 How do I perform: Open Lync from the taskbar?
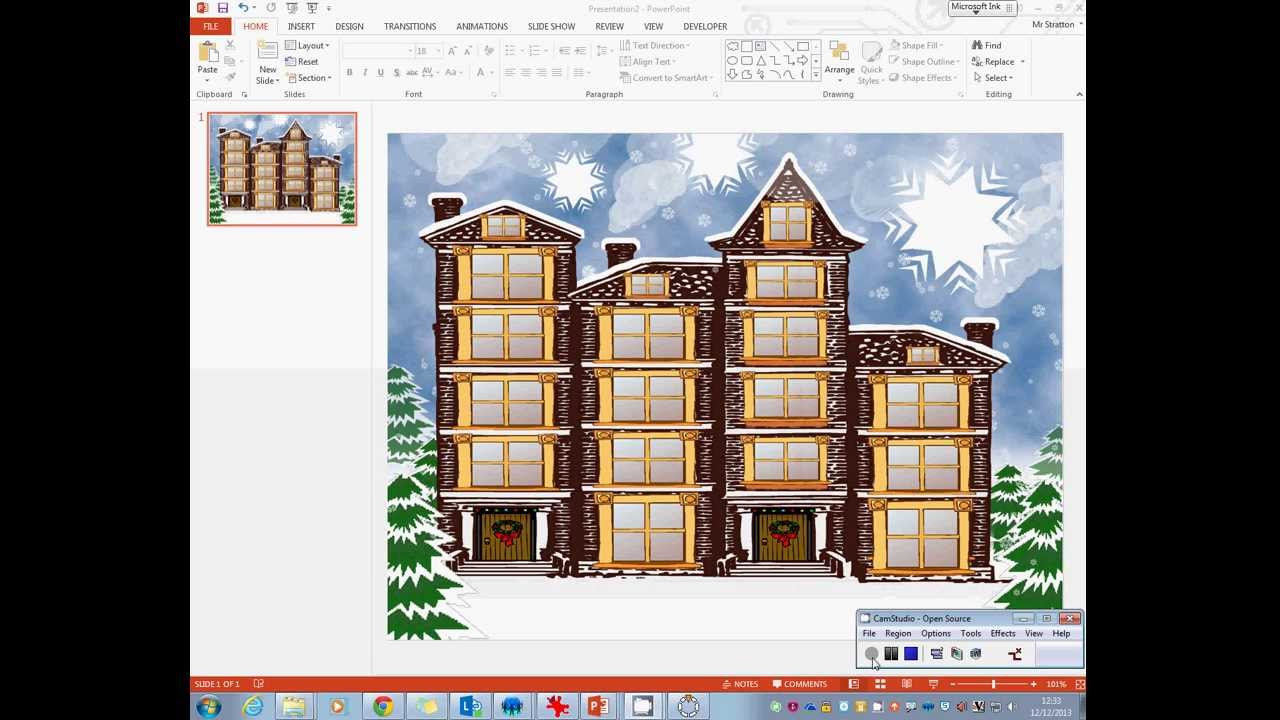click(x=469, y=707)
